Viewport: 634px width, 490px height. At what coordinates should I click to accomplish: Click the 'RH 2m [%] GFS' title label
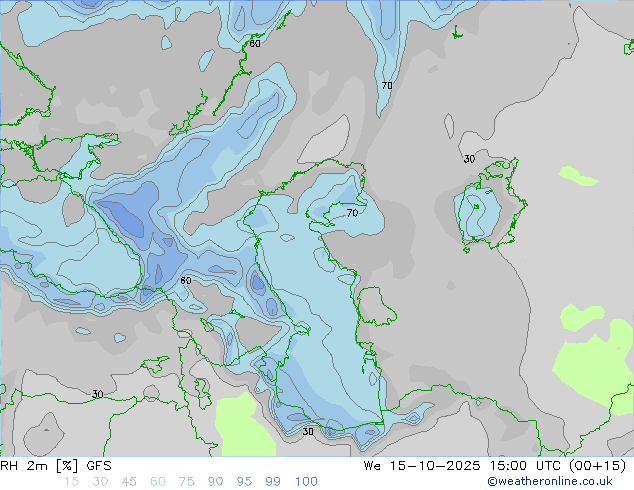click(x=56, y=466)
